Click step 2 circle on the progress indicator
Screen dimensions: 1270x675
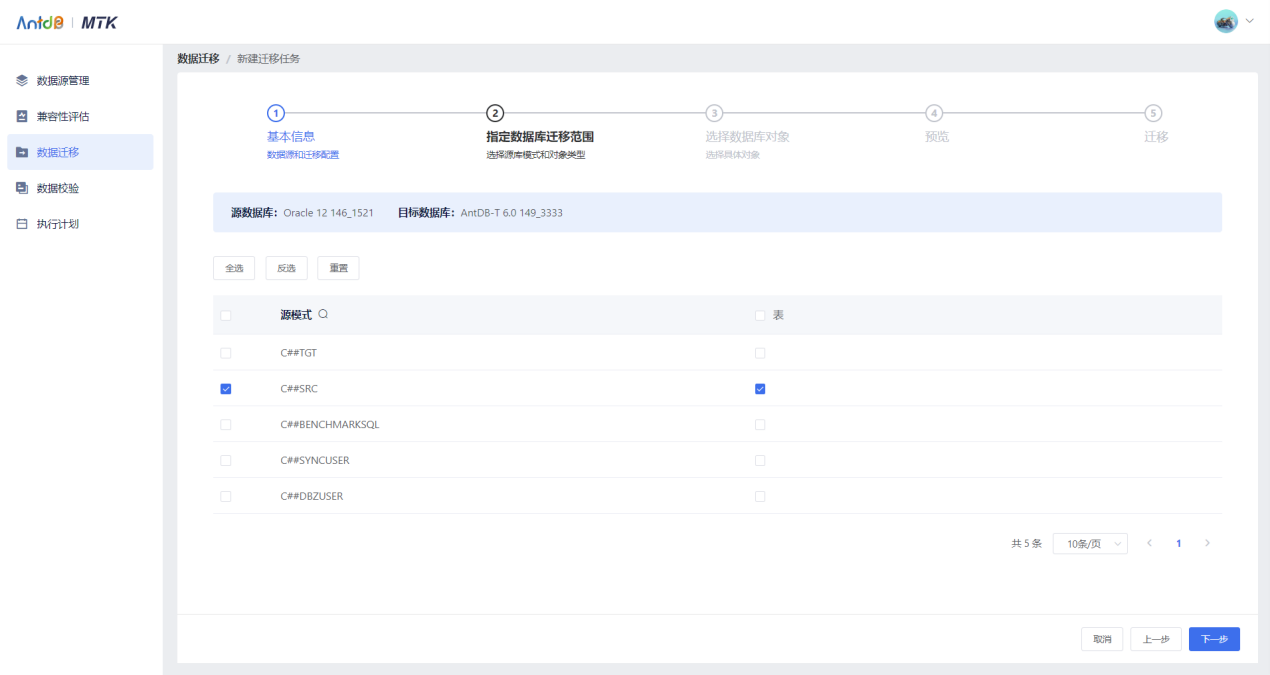495,113
